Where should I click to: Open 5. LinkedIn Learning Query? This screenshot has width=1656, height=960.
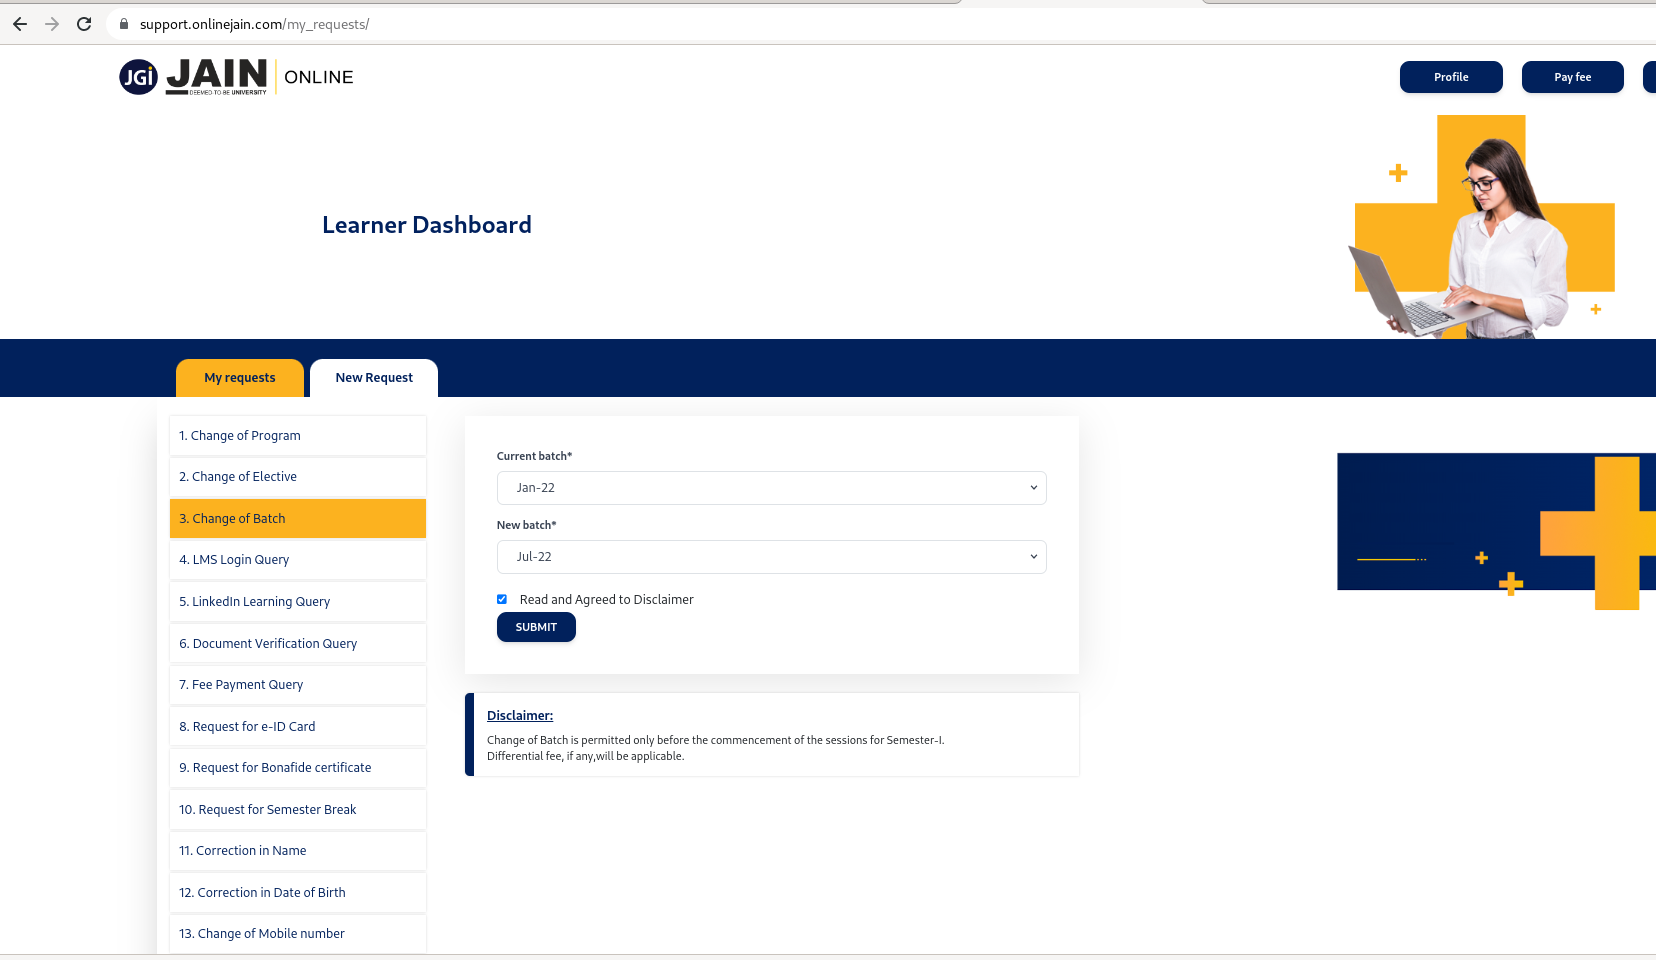coord(298,602)
